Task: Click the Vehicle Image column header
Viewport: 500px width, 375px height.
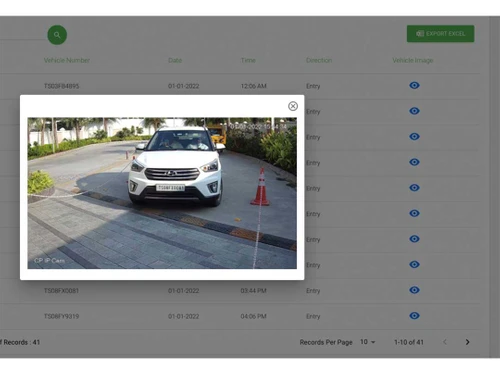Action: [413, 60]
